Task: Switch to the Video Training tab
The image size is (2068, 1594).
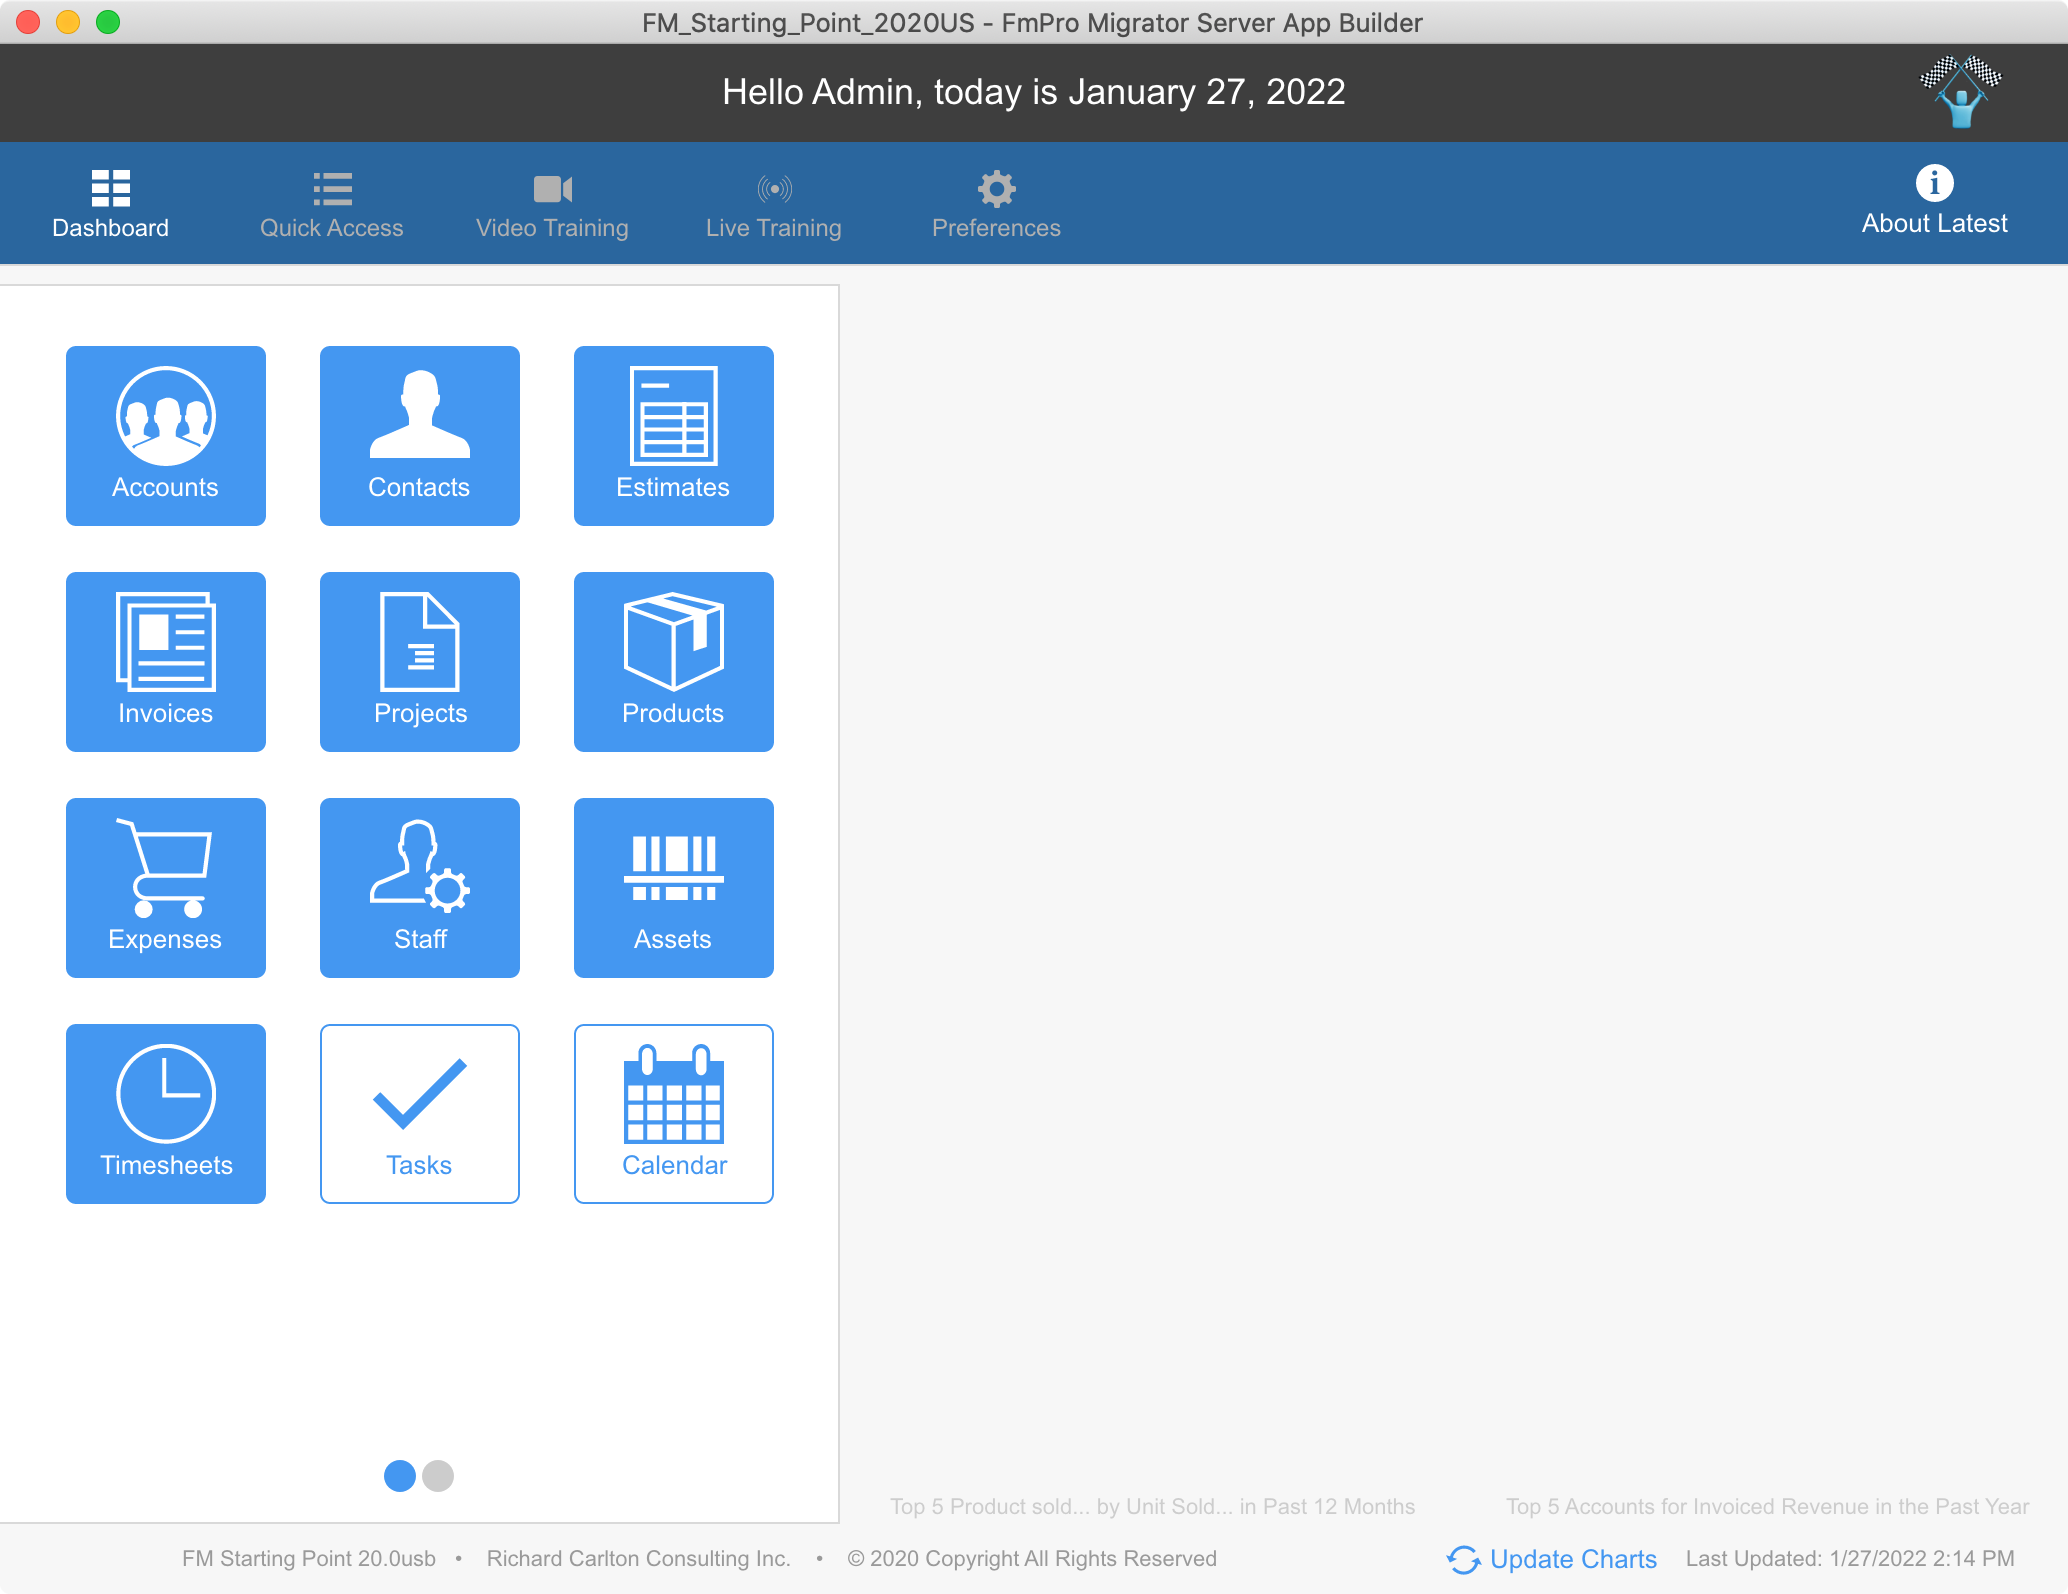Action: (x=552, y=206)
